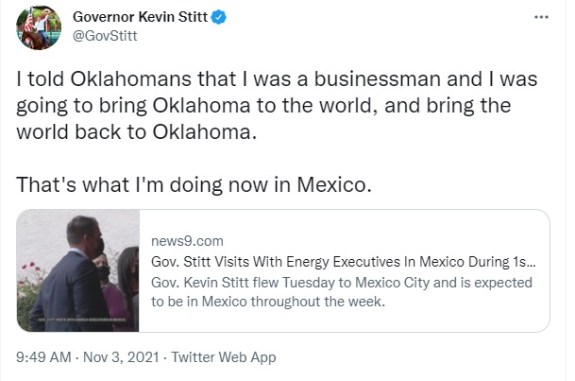Open Governor Kevin Stitt's profile picture
The width and height of the screenshot is (575, 381).
pyautogui.click(x=39, y=28)
